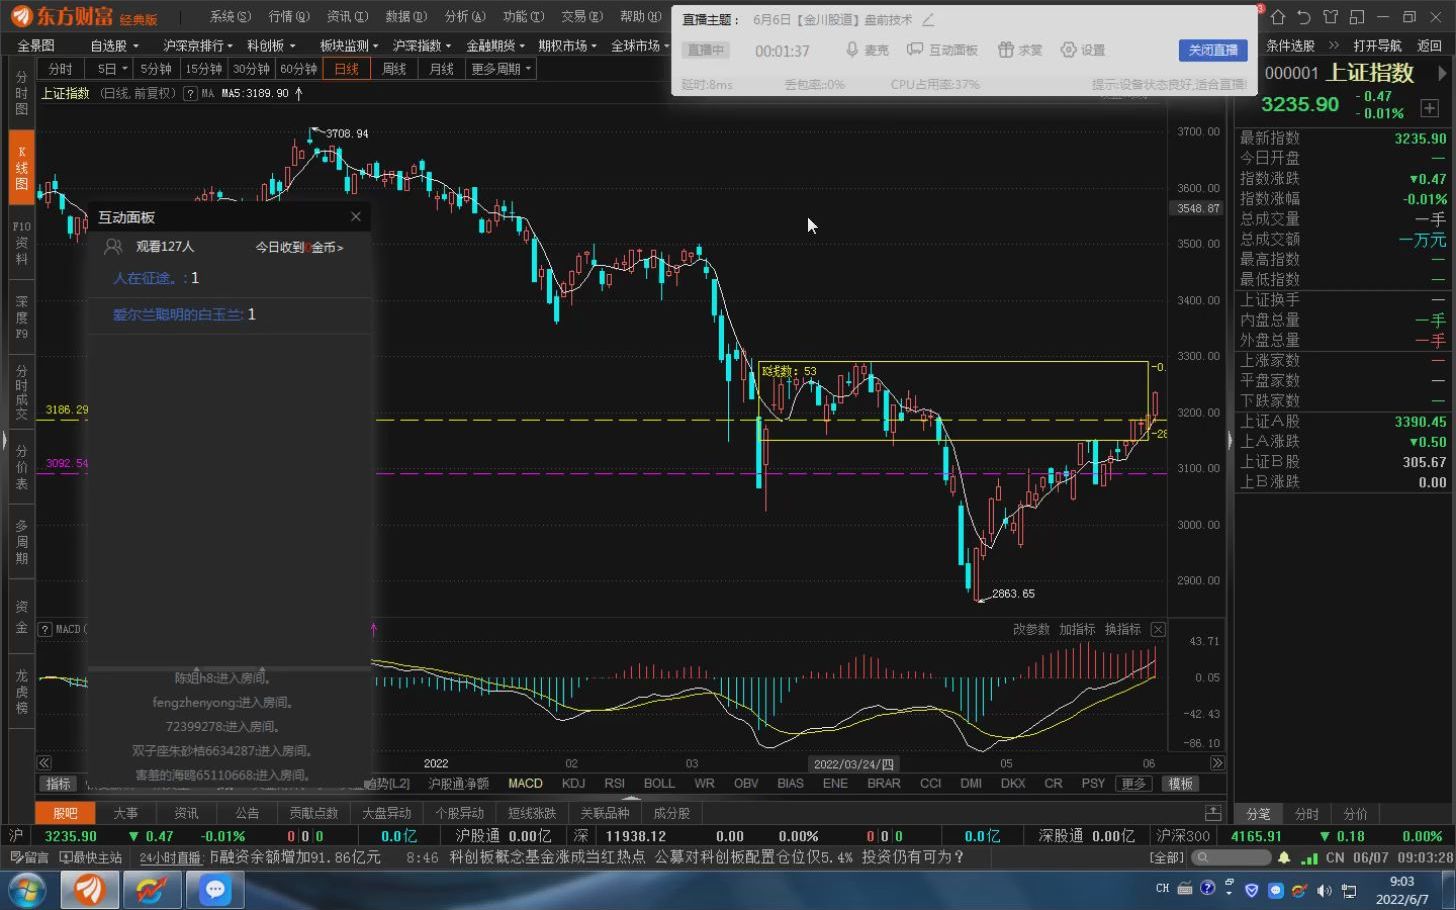Open the 分析 menu
Image resolution: width=1456 pixels, height=910 pixels.
tap(464, 16)
